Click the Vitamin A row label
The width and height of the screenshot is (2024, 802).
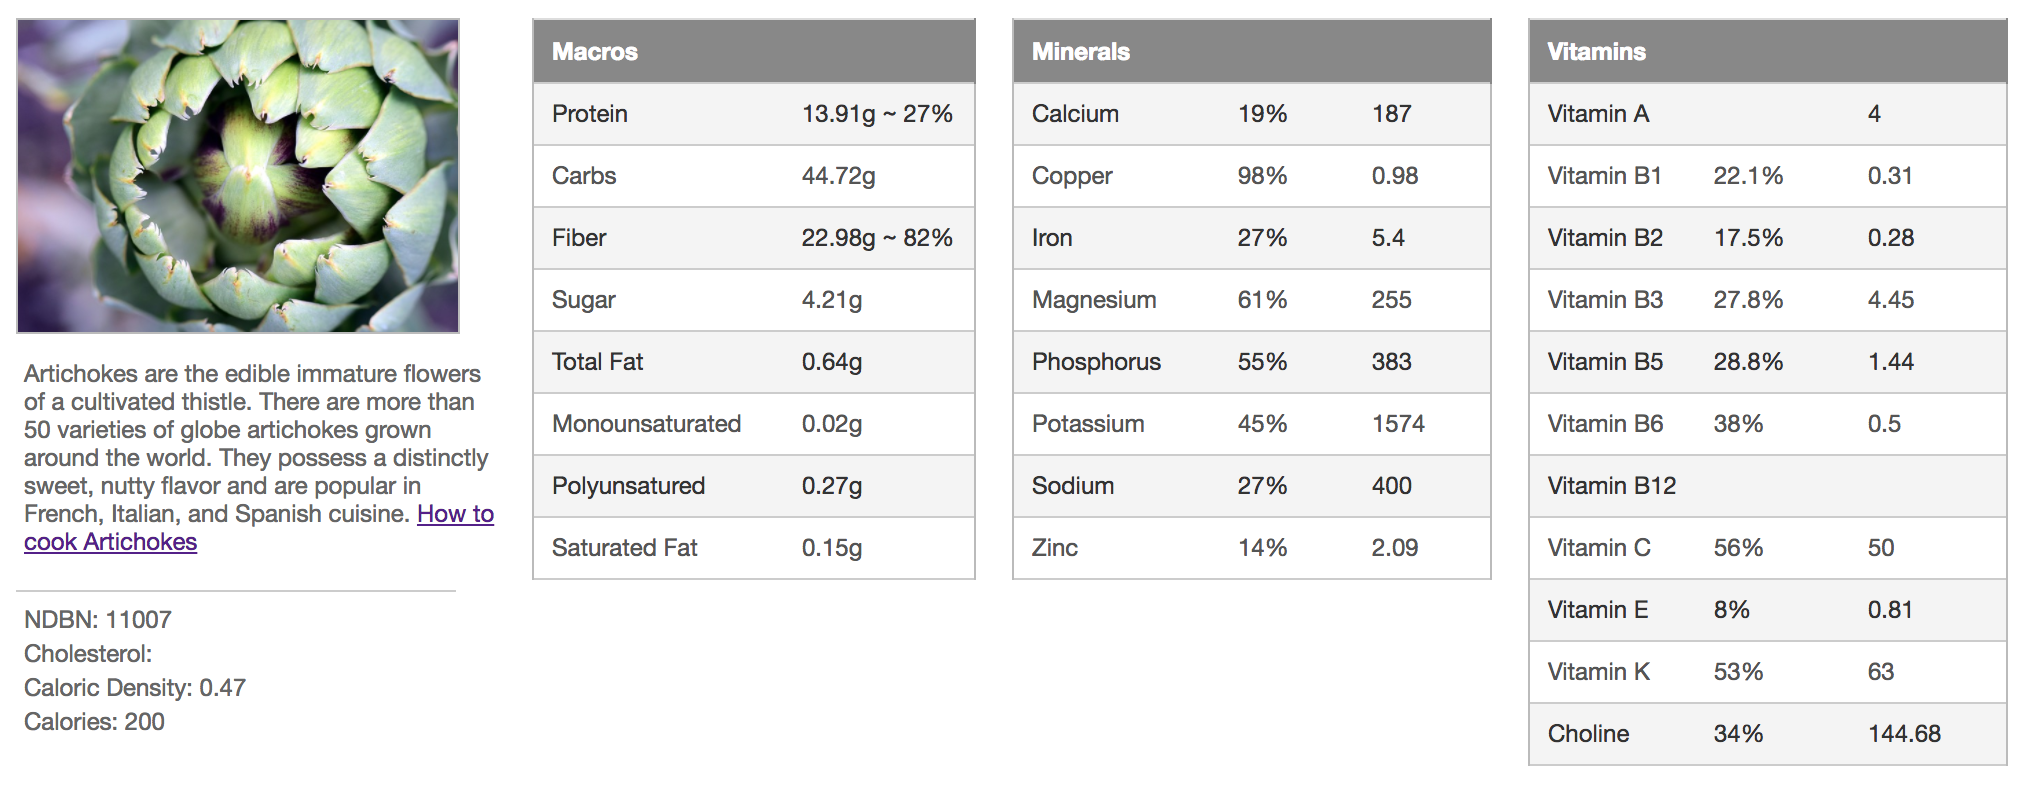click(1598, 114)
